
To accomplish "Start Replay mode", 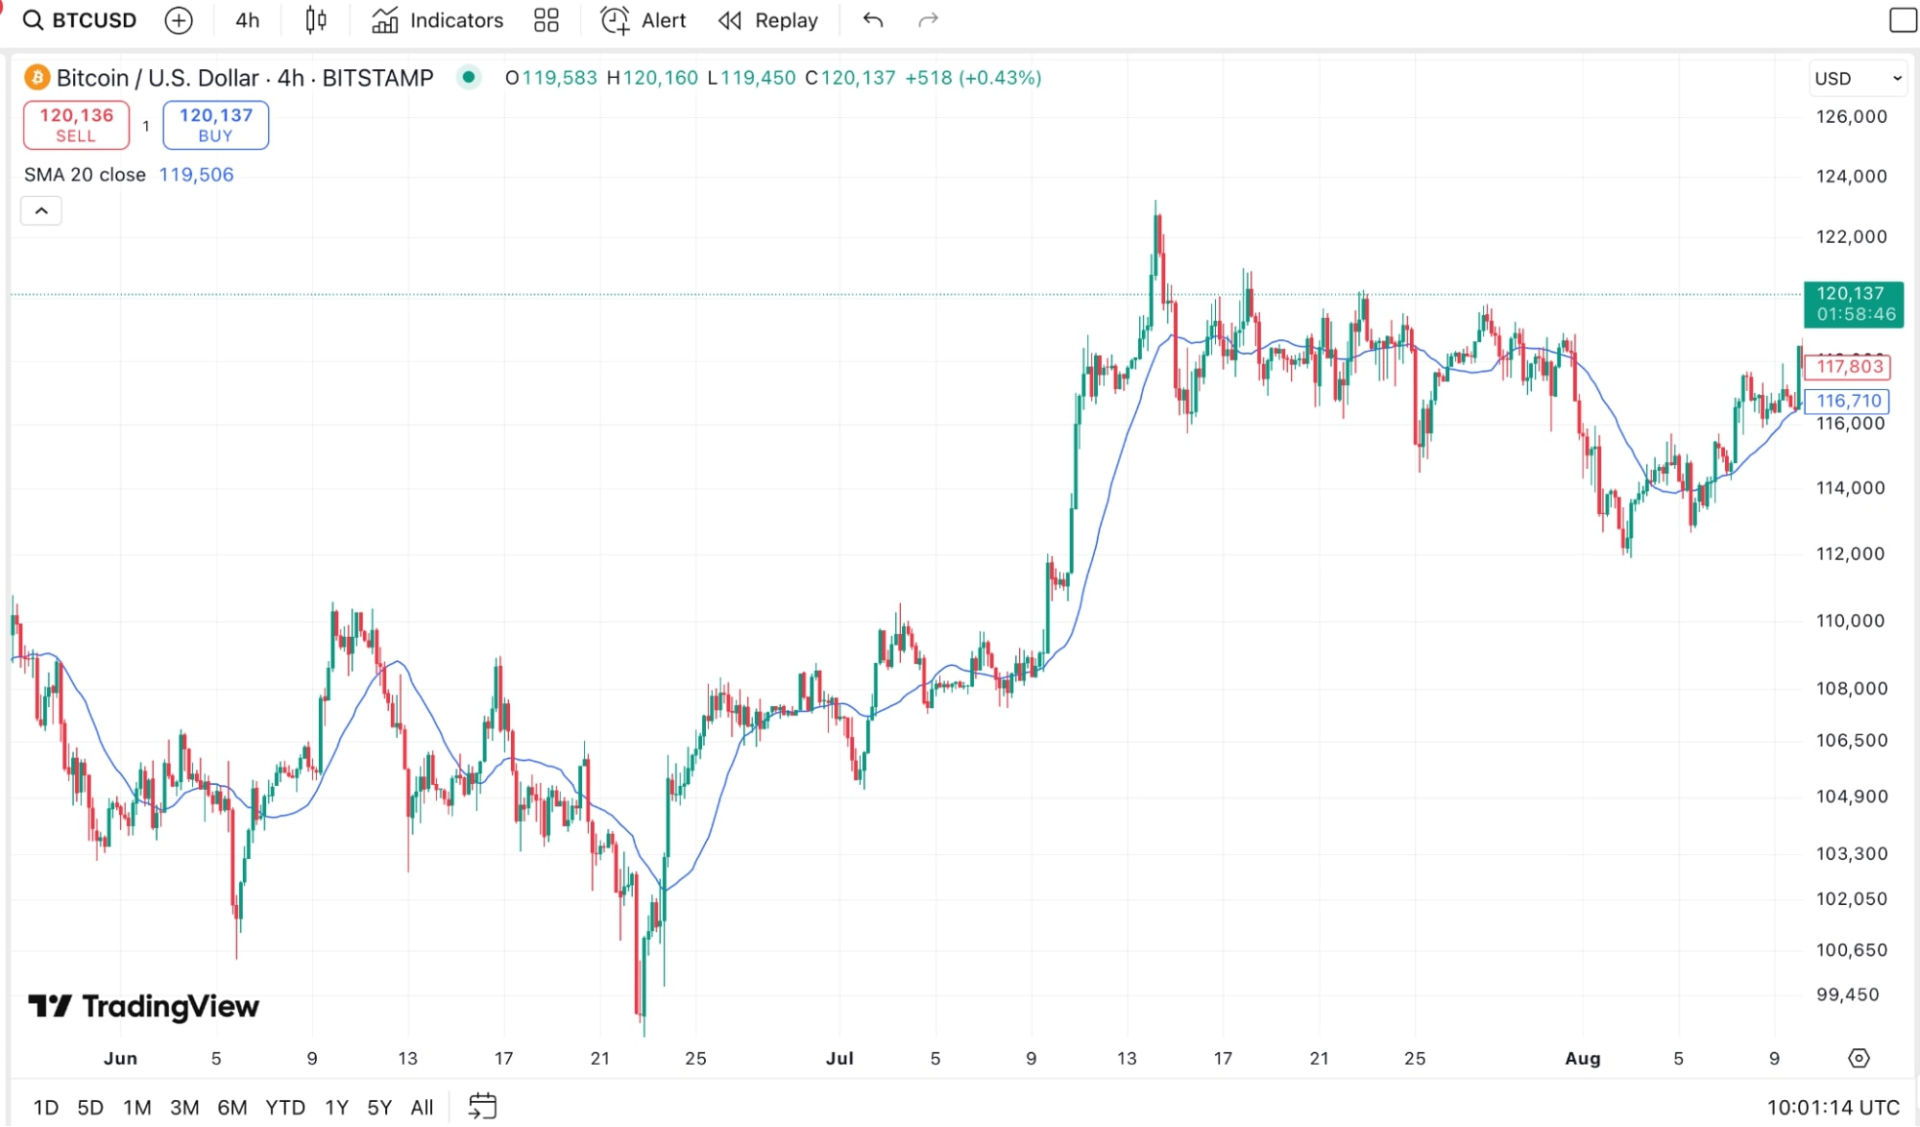I will [767, 20].
